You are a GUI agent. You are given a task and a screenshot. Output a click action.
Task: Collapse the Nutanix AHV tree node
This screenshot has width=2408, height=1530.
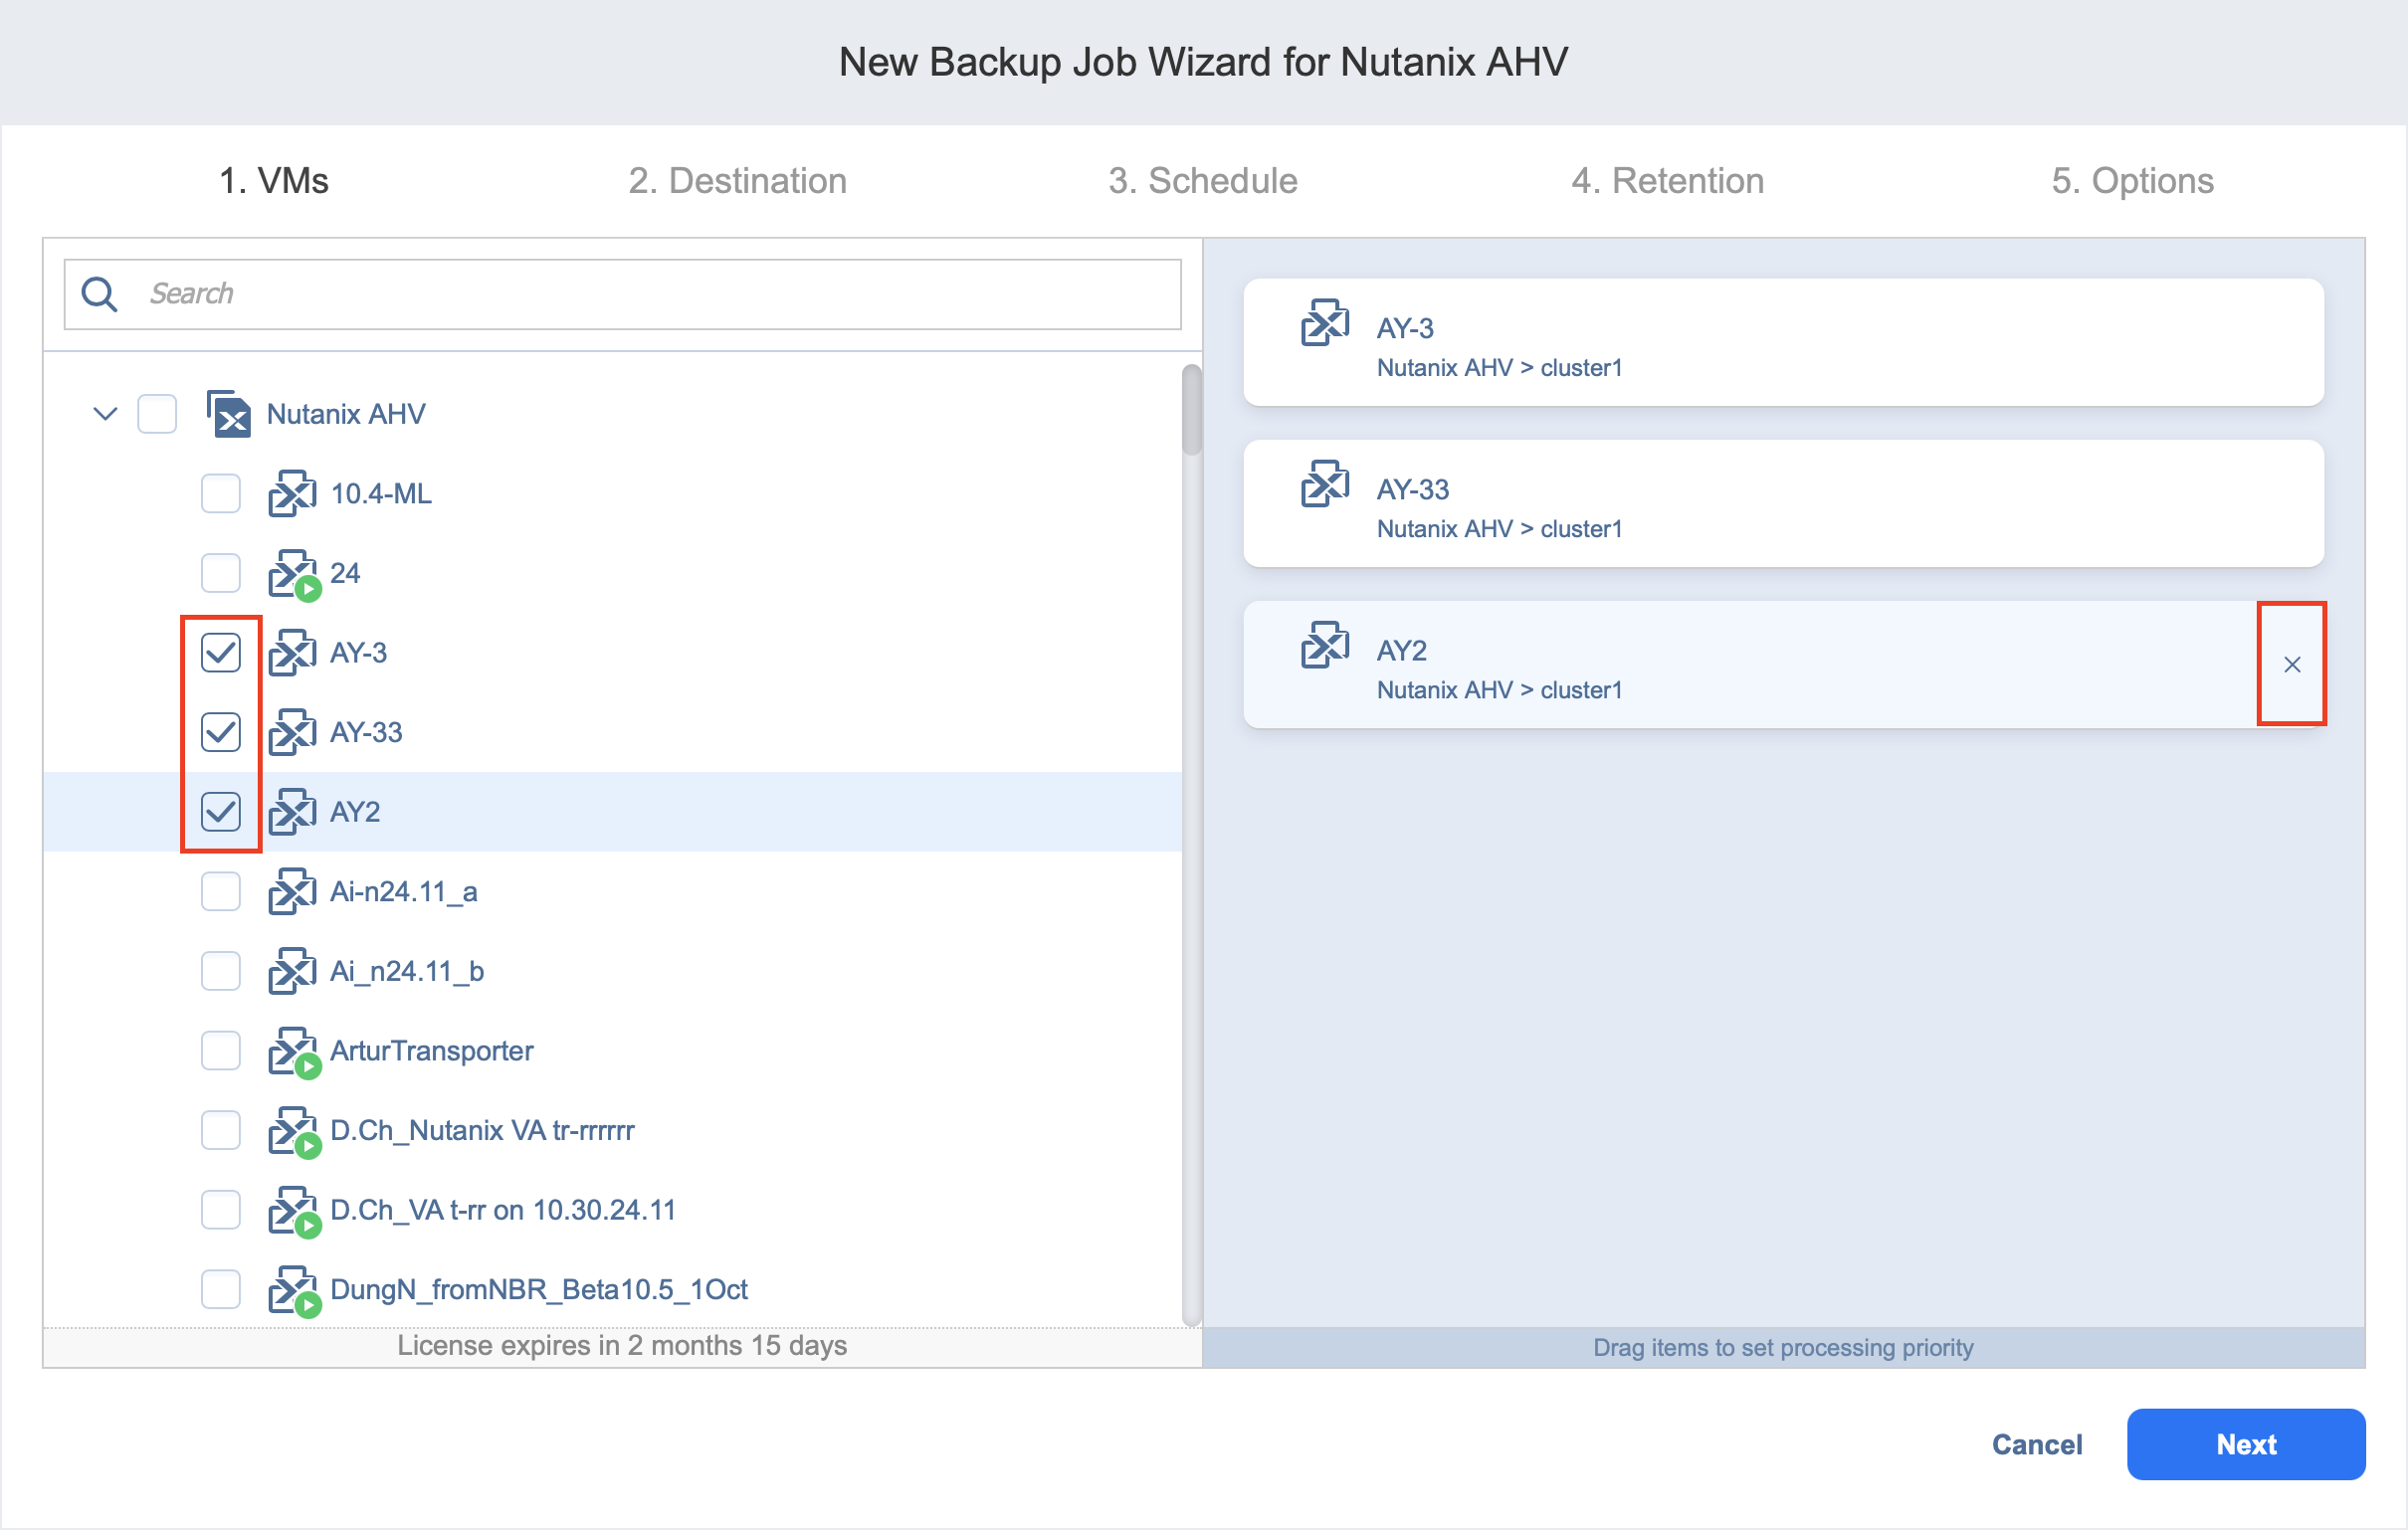click(105, 414)
